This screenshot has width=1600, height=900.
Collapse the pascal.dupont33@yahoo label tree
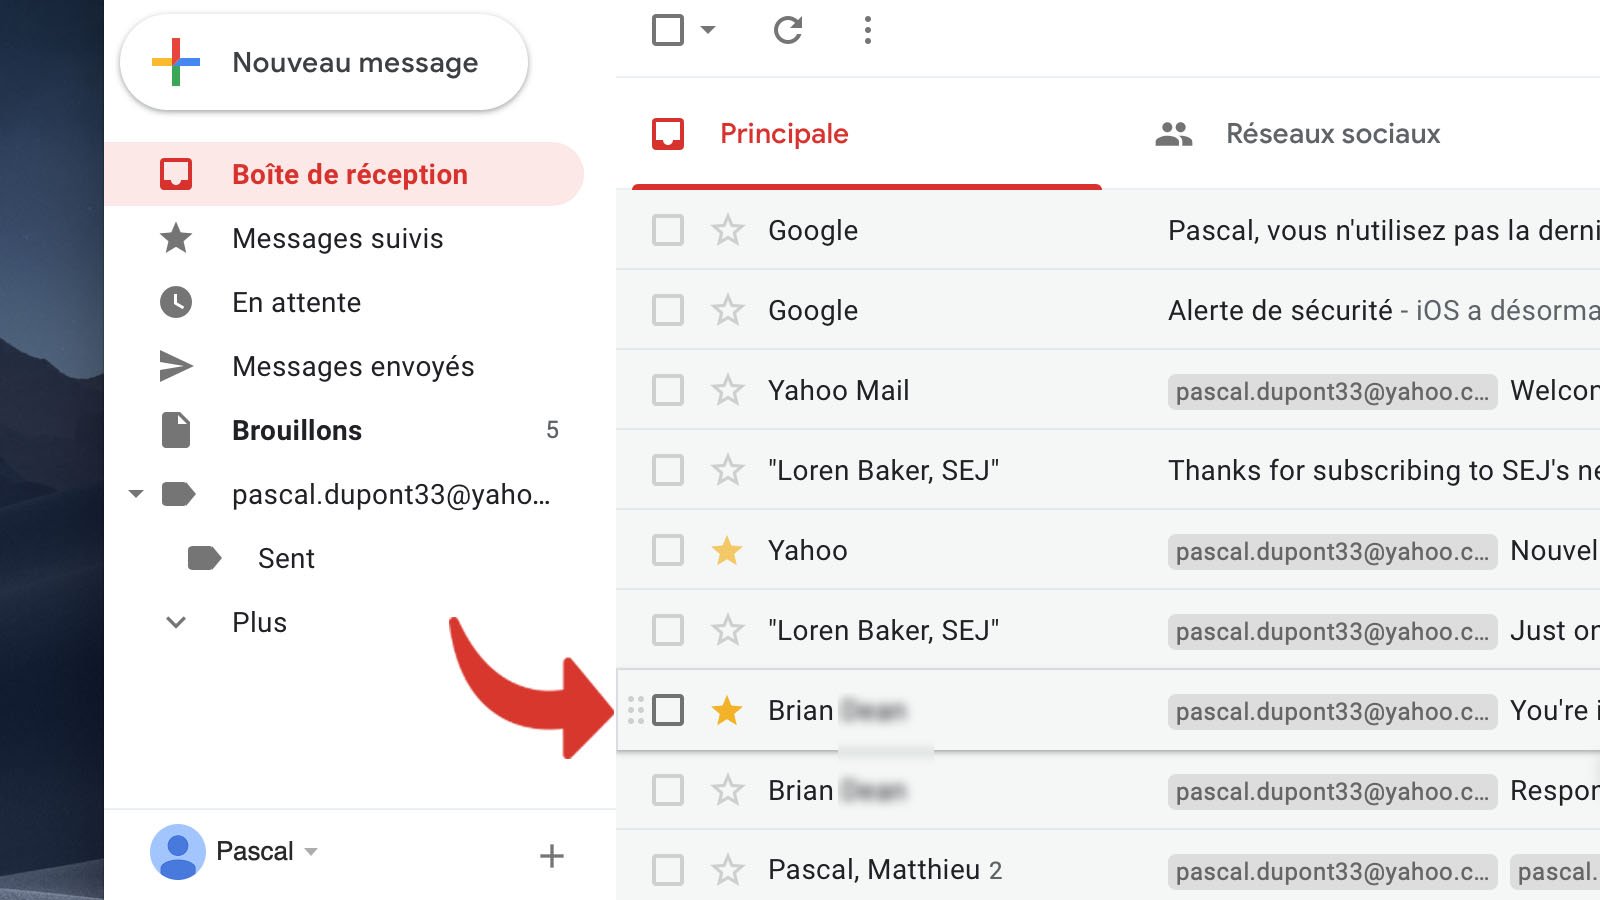click(138, 494)
